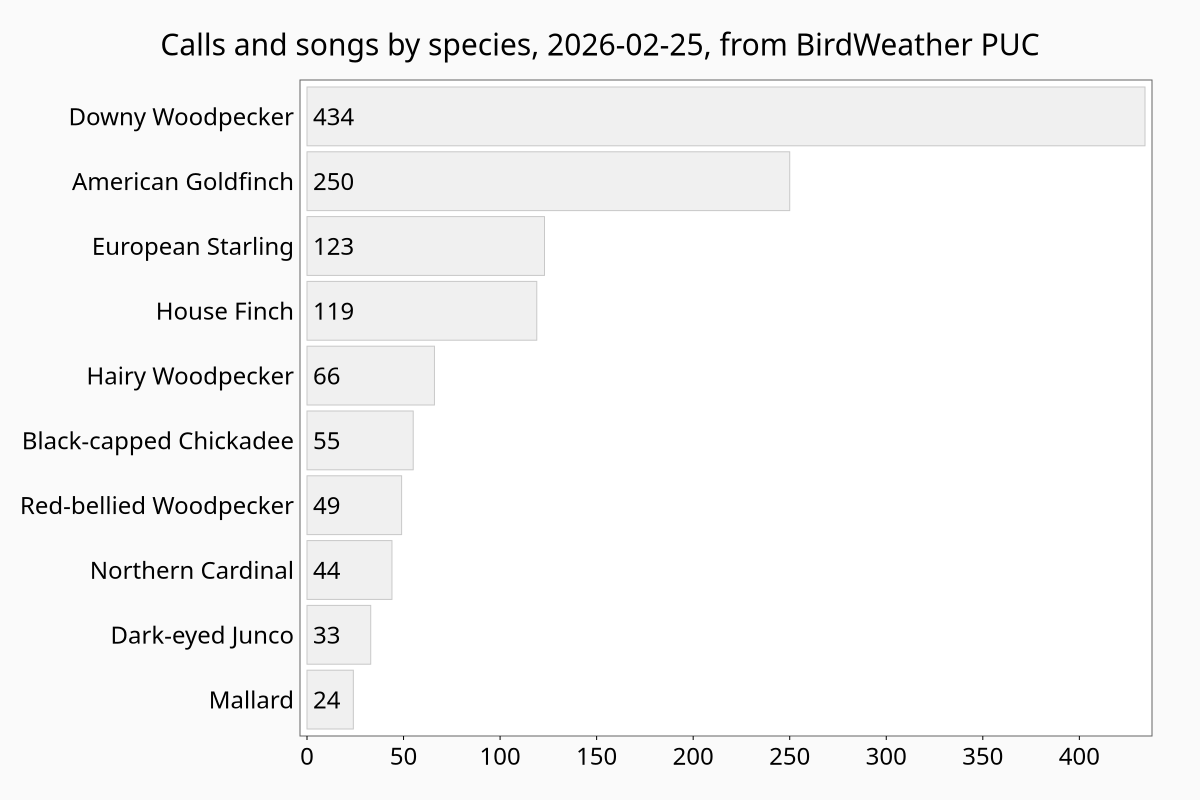Select the 300 x-axis tick label
This screenshot has height=800, width=1200.
(x=887, y=756)
